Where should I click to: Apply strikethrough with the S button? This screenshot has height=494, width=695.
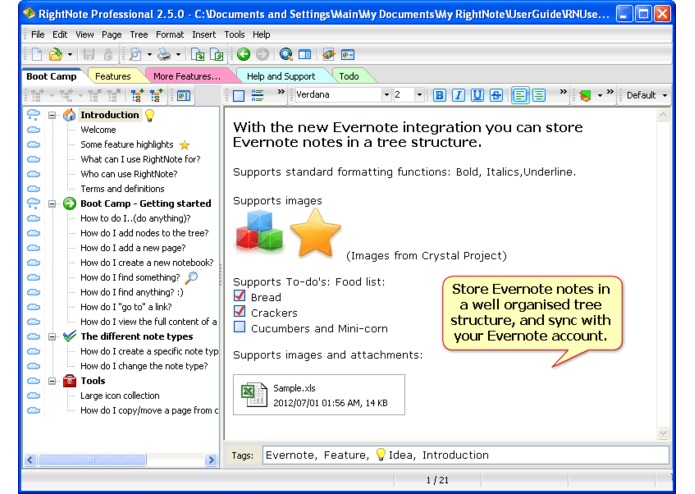click(496, 95)
